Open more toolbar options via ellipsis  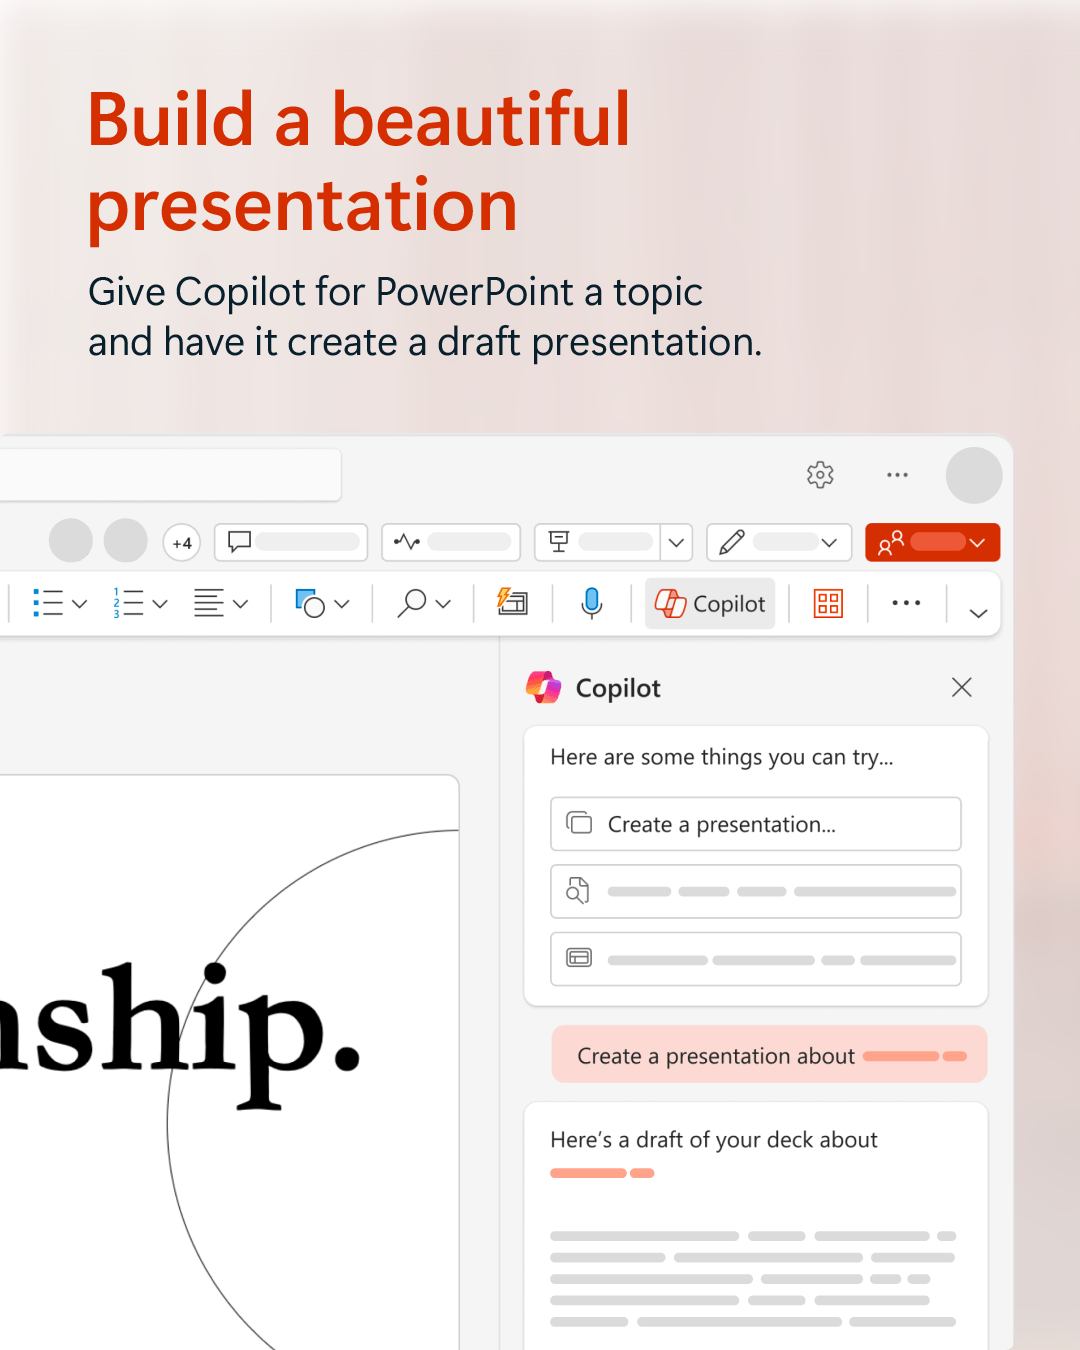[x=905, y=603]
